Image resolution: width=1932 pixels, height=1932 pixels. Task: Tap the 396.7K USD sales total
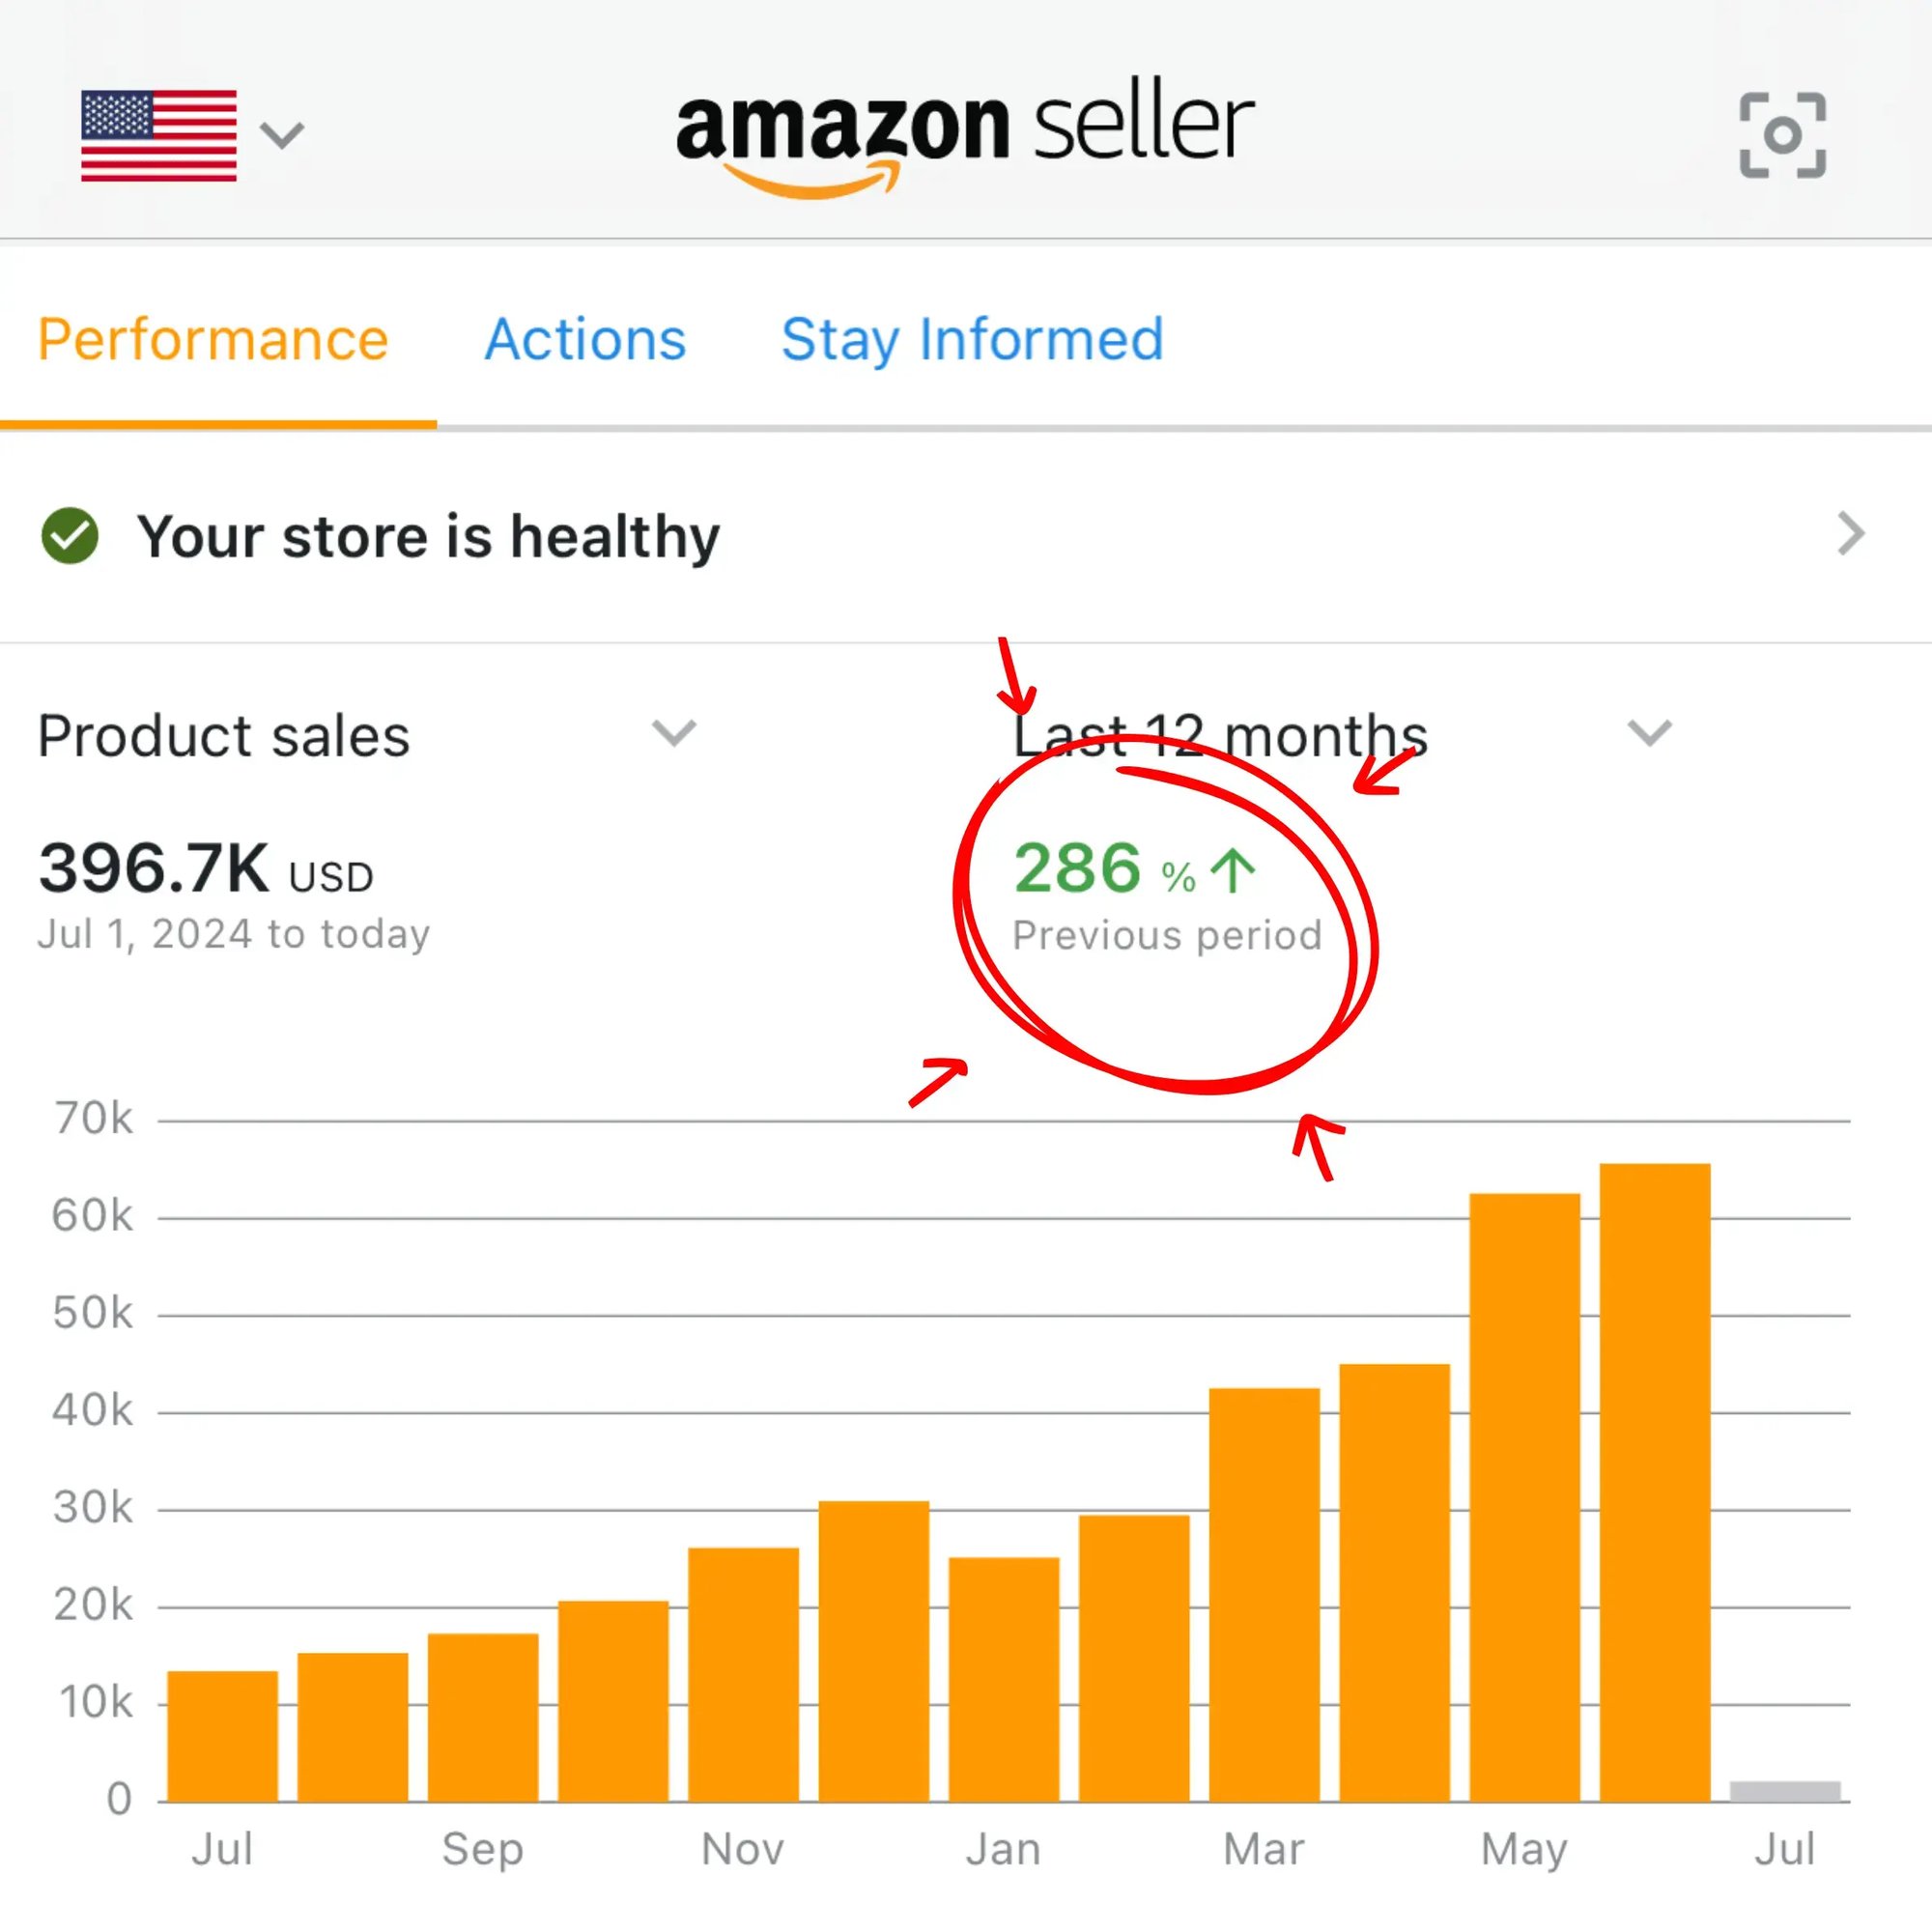[205, 868]
